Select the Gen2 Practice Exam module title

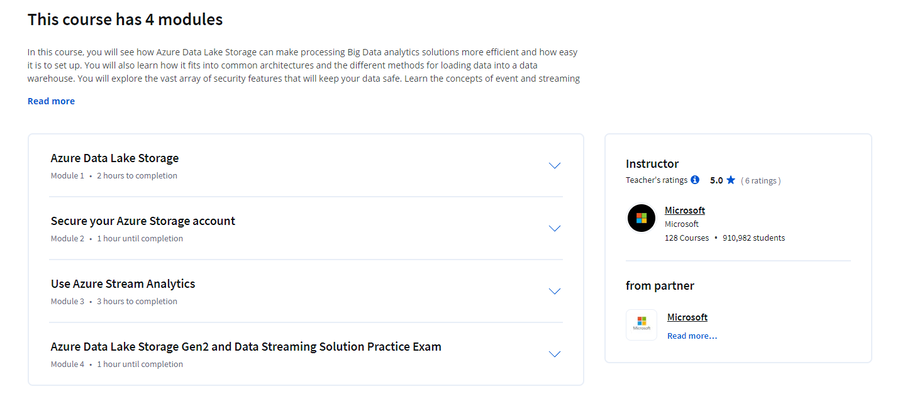pyautogui.click(x=246, y=347)
